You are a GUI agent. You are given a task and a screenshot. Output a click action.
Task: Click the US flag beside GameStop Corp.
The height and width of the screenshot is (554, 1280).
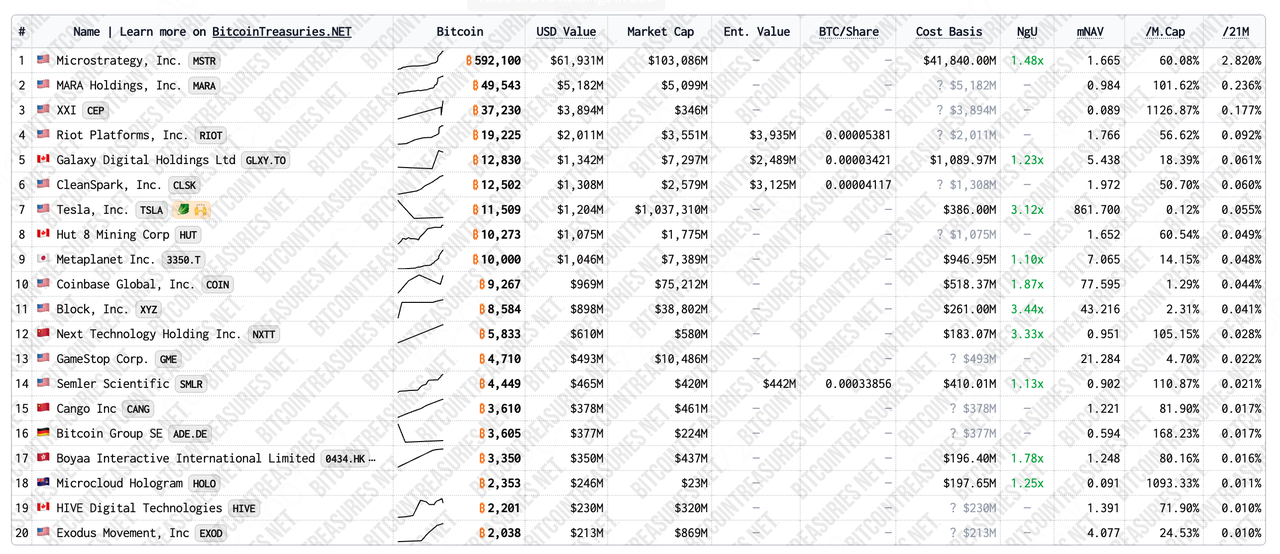point(43,359)
